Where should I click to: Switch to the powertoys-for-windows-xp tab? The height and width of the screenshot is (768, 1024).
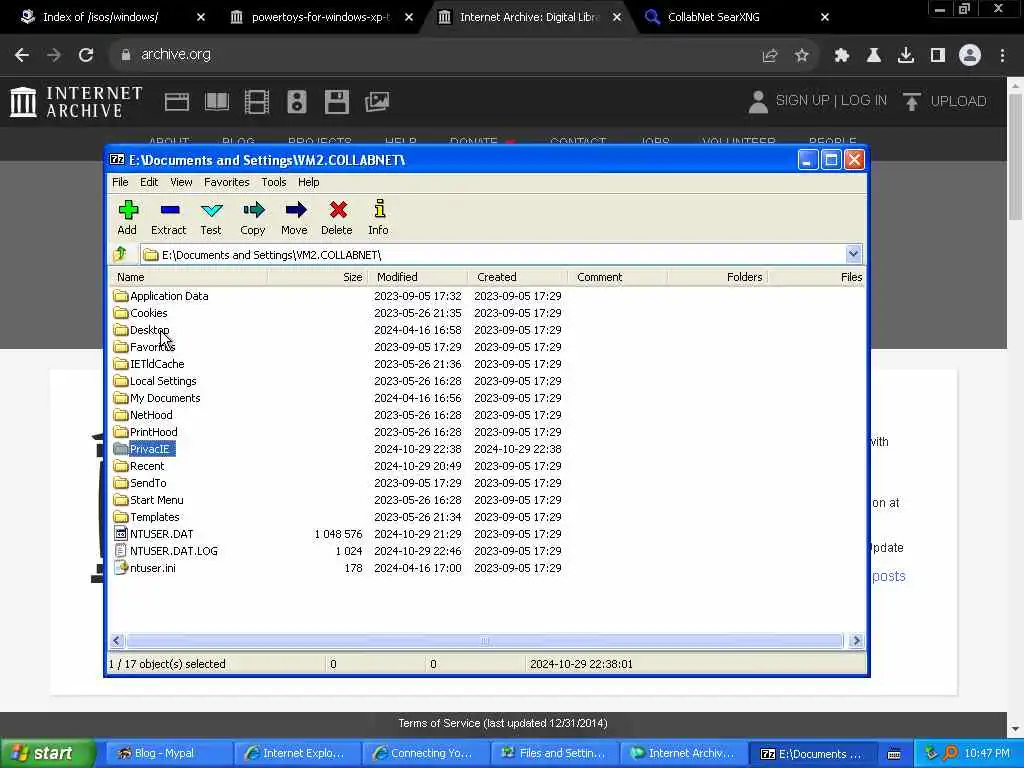click(x=321, y=17)
